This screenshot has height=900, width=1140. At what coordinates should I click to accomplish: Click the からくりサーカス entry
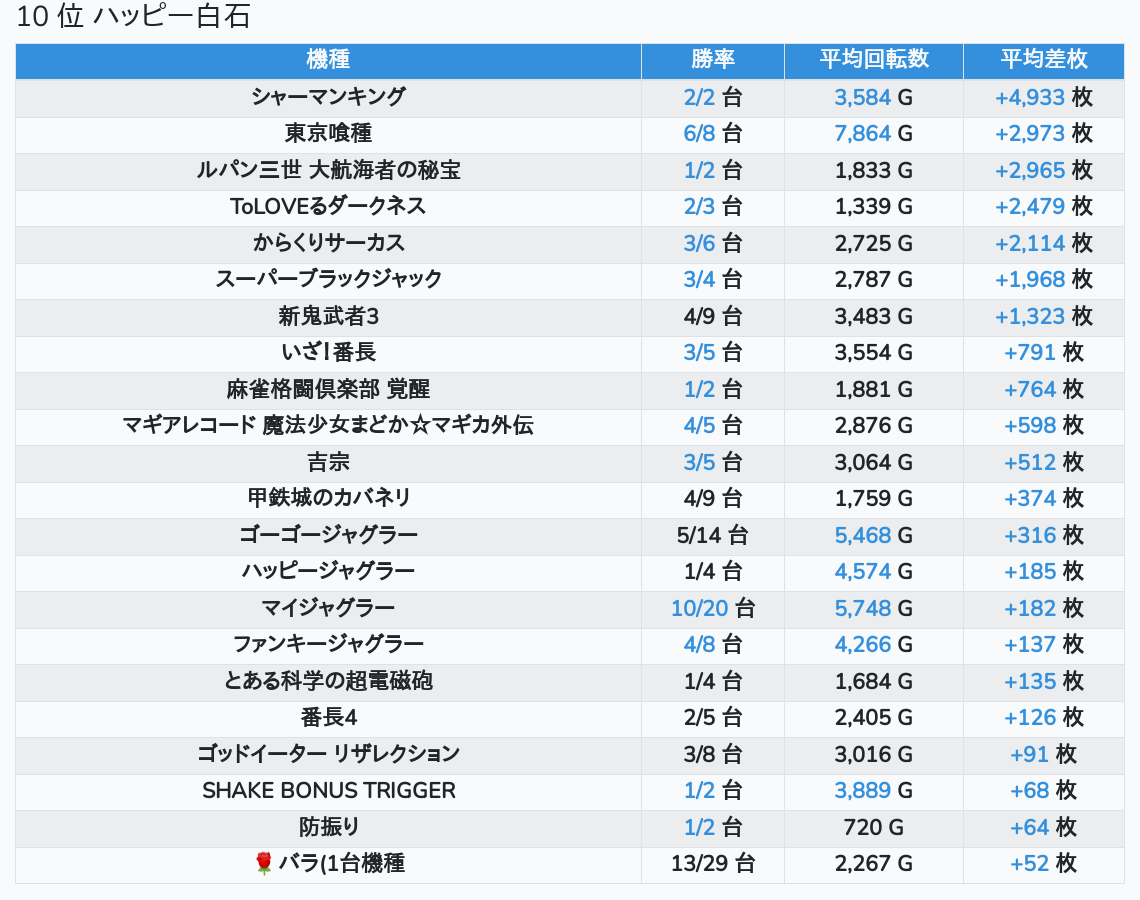(x=328, y=243)
